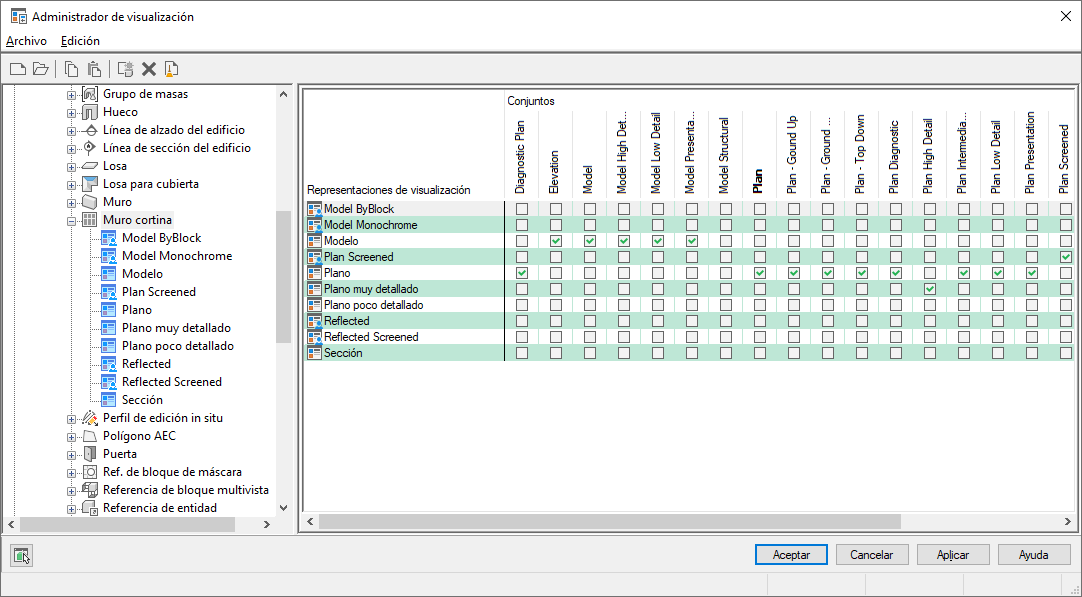
Task: Click the purge icon beside Delete
Action: tap(171, 68)
